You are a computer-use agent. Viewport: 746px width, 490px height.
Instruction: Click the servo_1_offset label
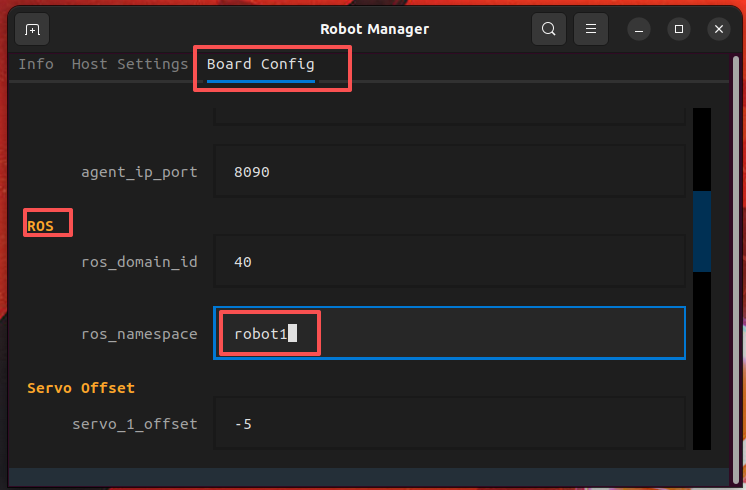[135, 424]
